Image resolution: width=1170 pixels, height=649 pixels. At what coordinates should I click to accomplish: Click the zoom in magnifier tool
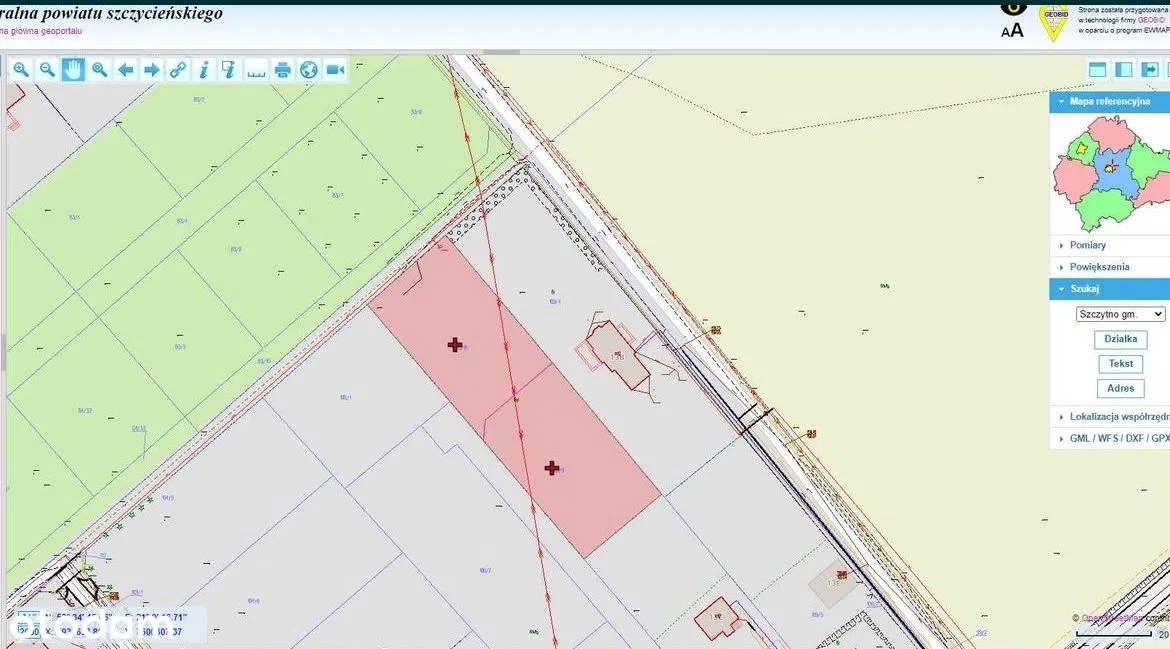coord(21,69)
